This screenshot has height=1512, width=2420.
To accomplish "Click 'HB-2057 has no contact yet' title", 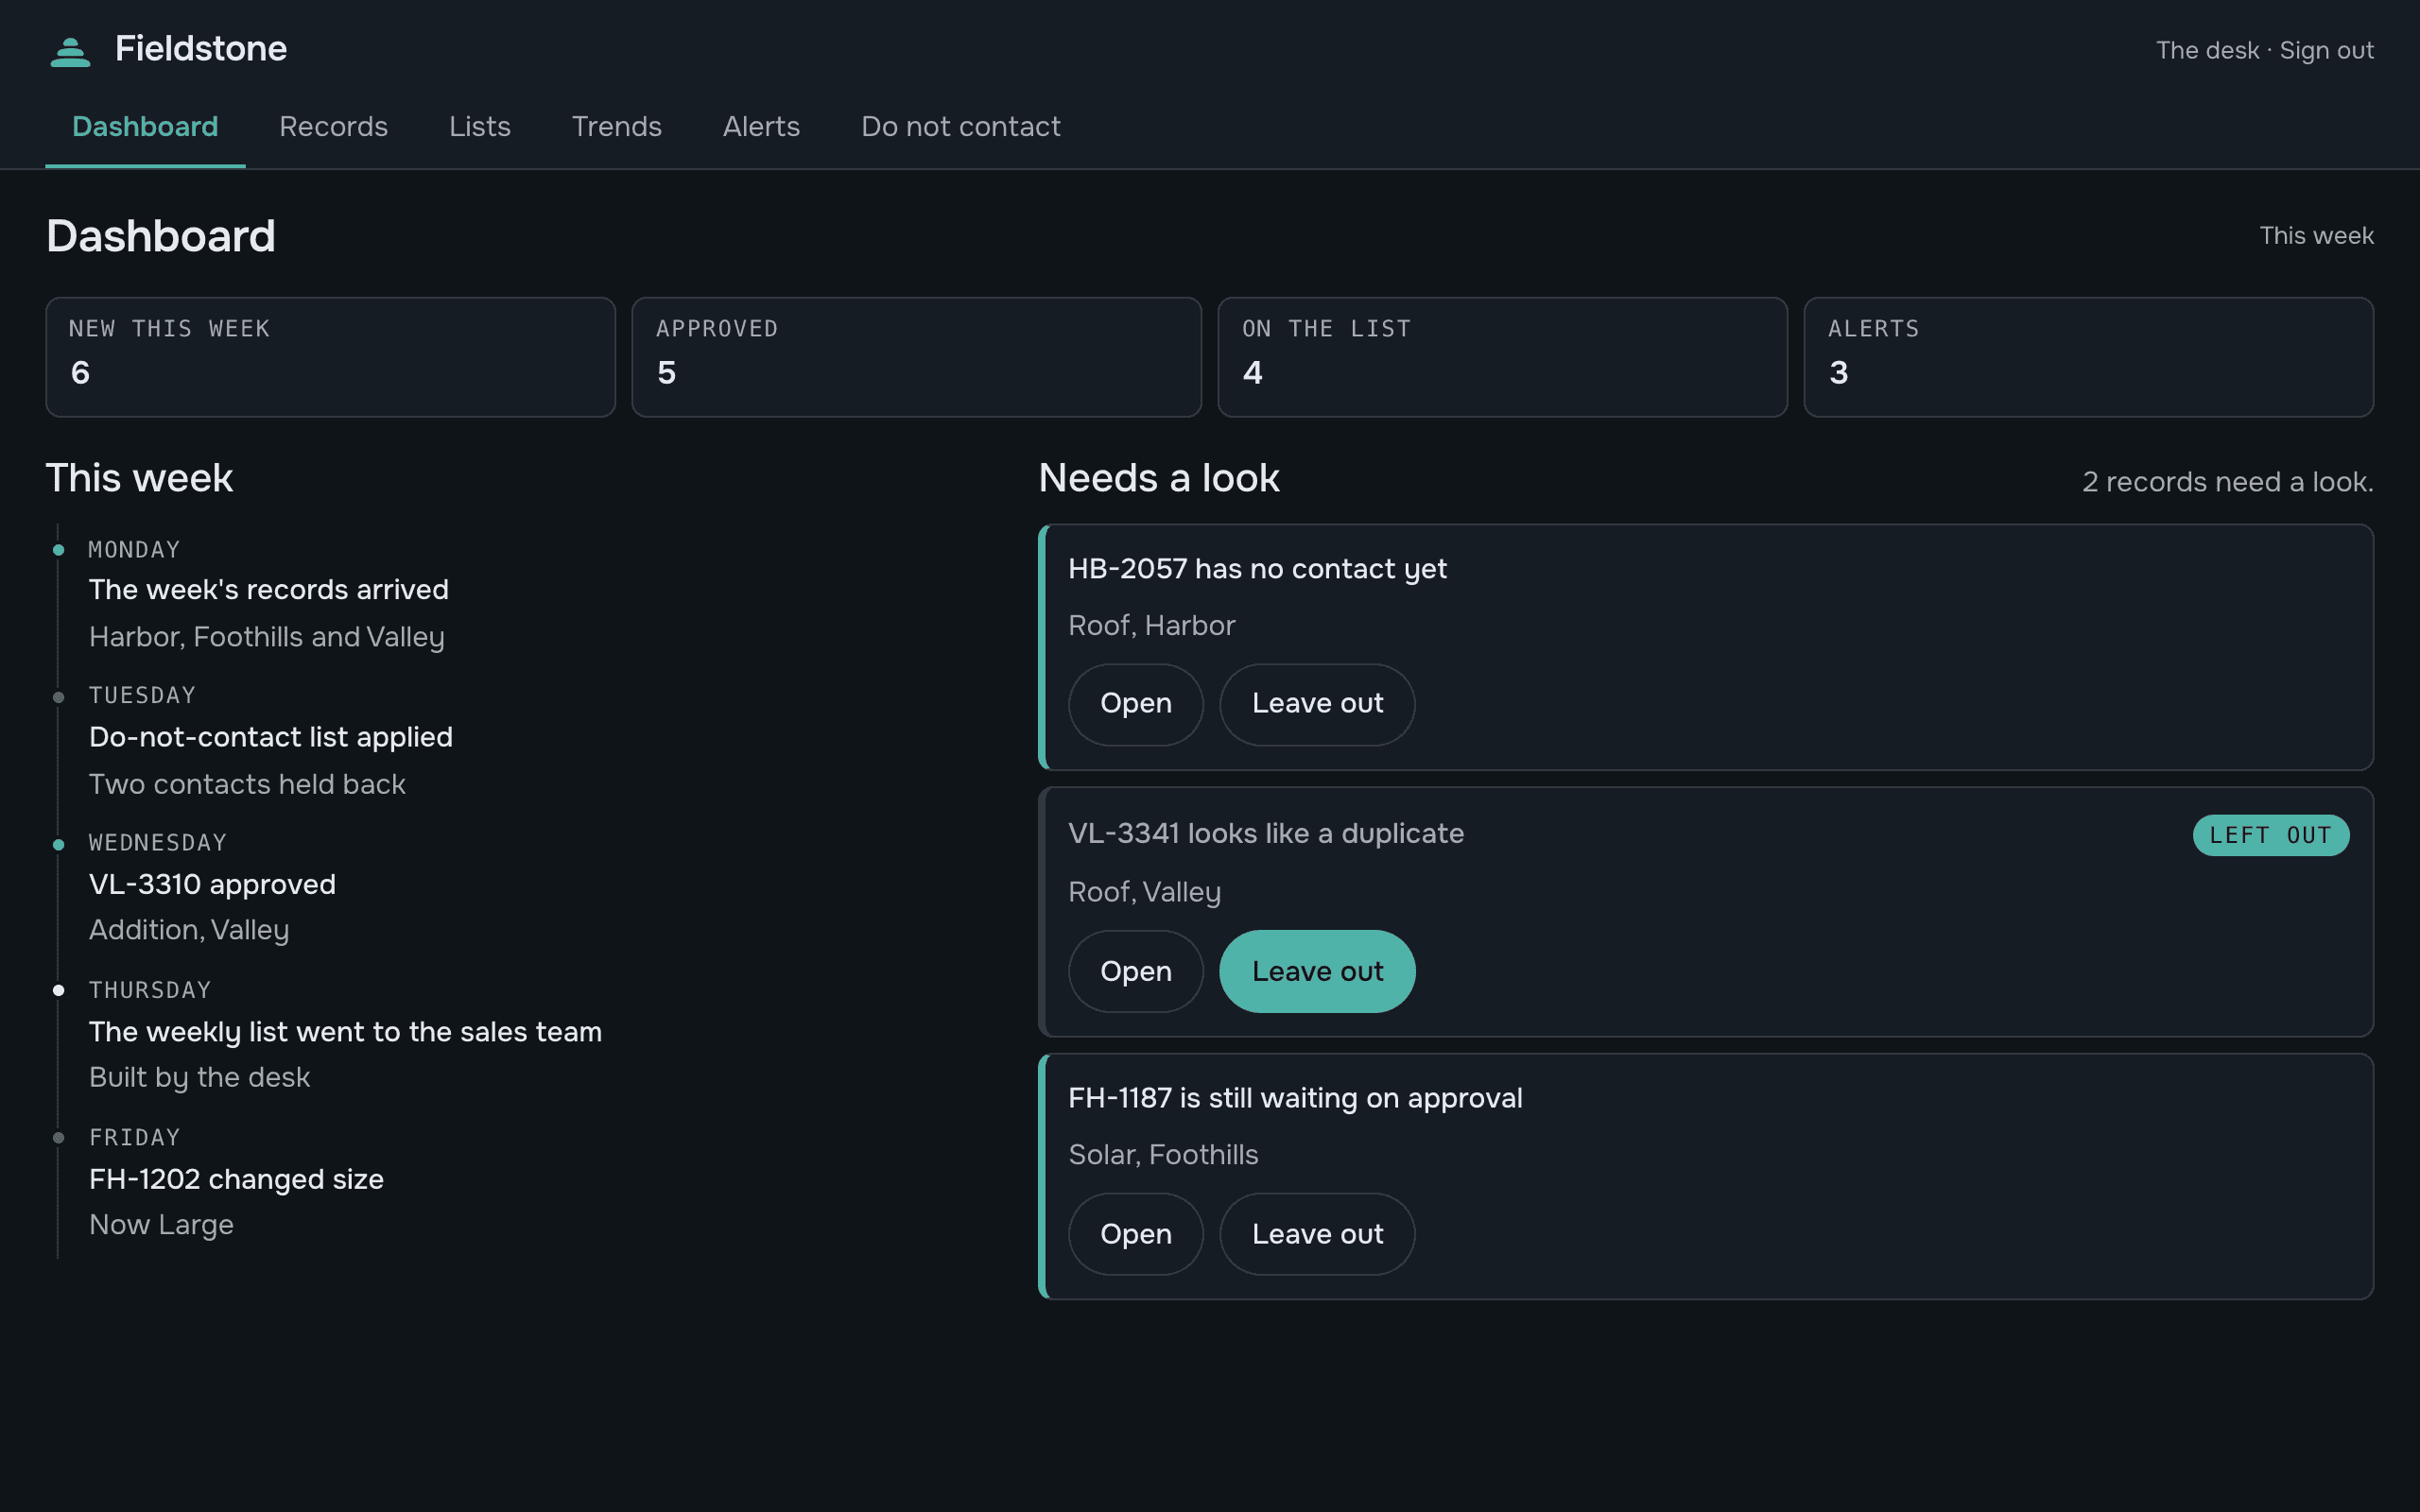I will [1257, 569].
